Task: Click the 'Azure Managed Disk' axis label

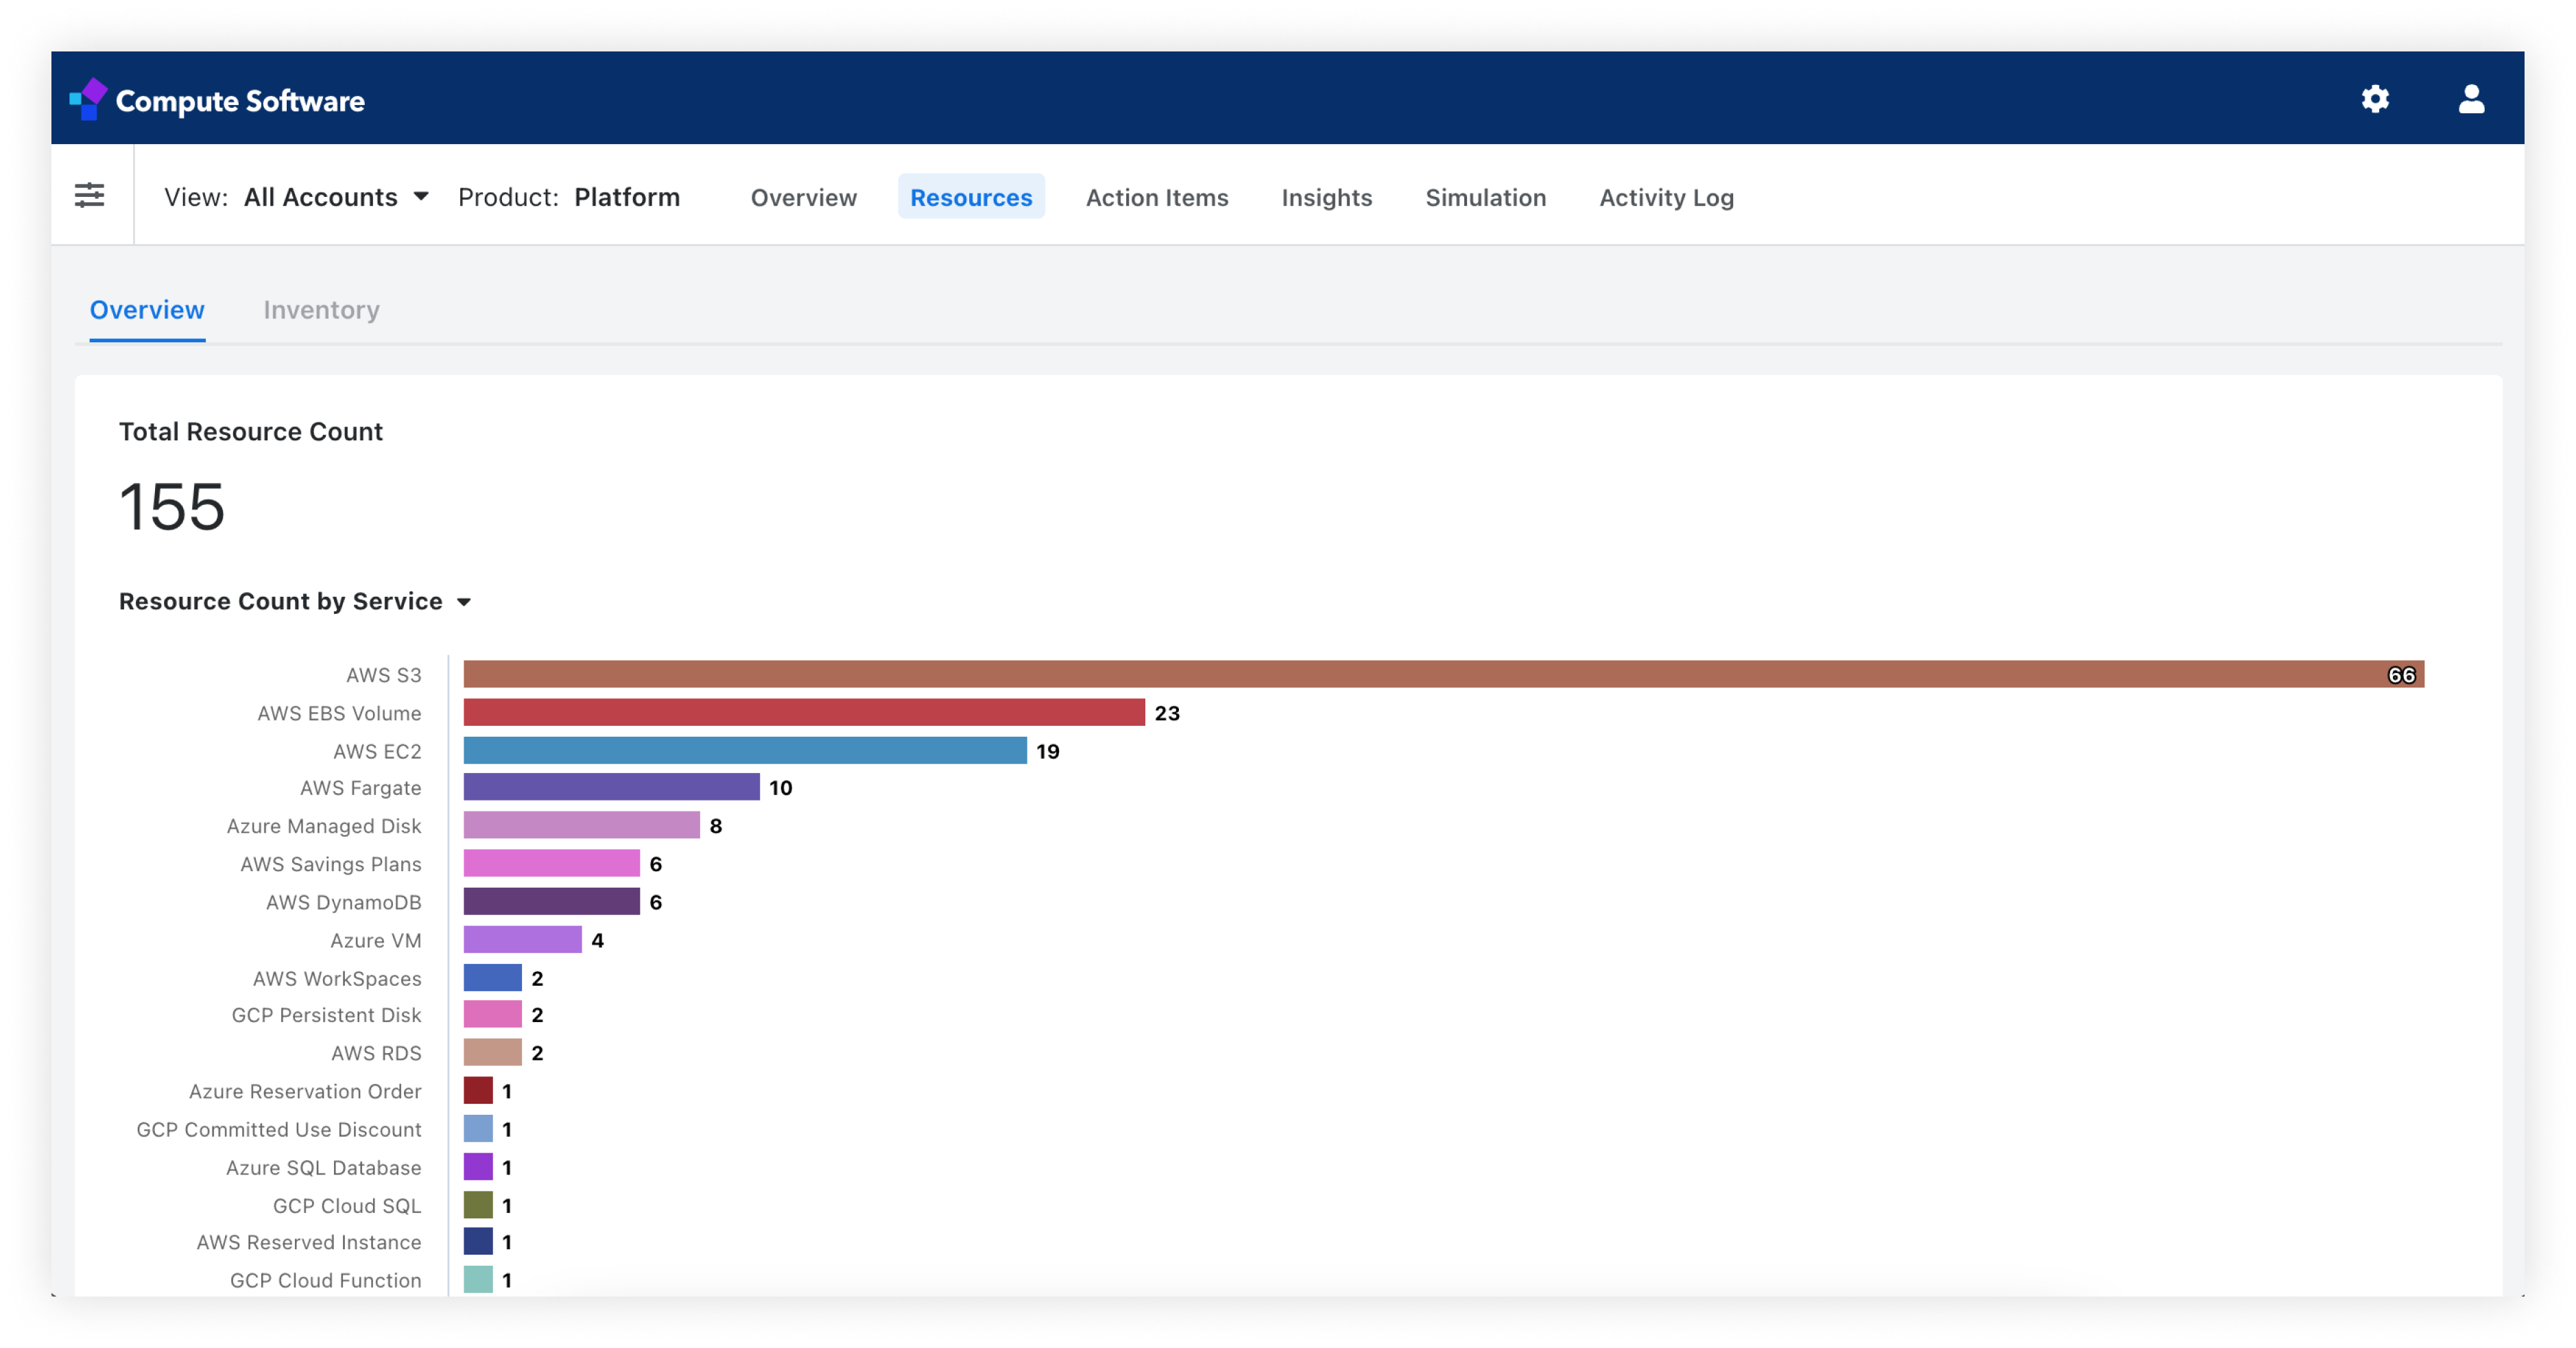Action: click(324, 826)
